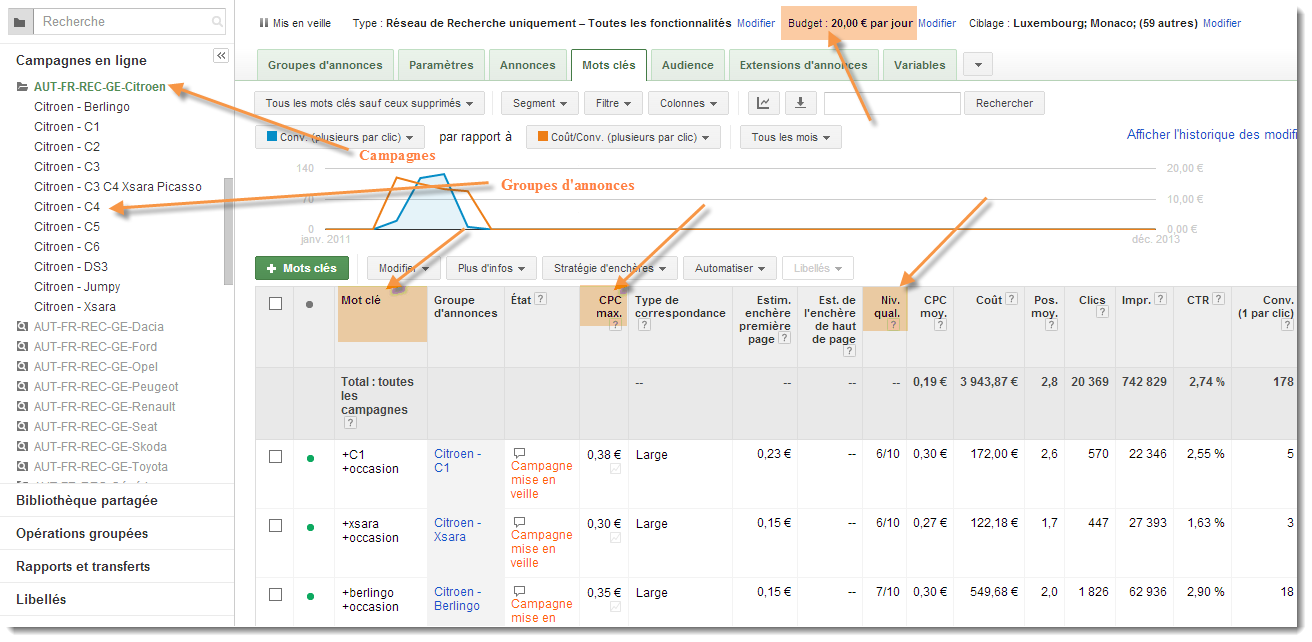Viewport: 1312px width, 642px height.
Task: Open the Conv. (plusieurs par clic) metric dropdown
Action: coord(340,137)
